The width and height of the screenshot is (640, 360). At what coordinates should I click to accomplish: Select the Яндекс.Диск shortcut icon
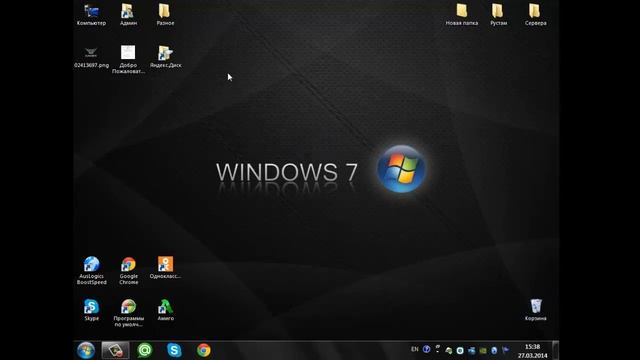(165, 56)
